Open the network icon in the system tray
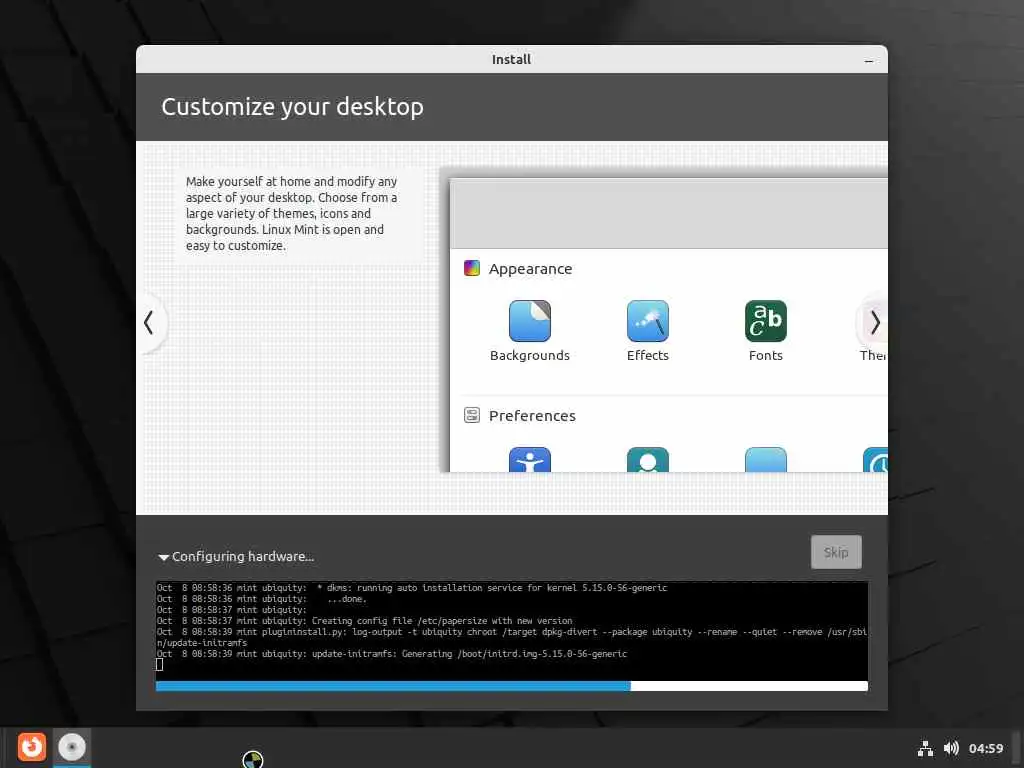 [925, 748]
